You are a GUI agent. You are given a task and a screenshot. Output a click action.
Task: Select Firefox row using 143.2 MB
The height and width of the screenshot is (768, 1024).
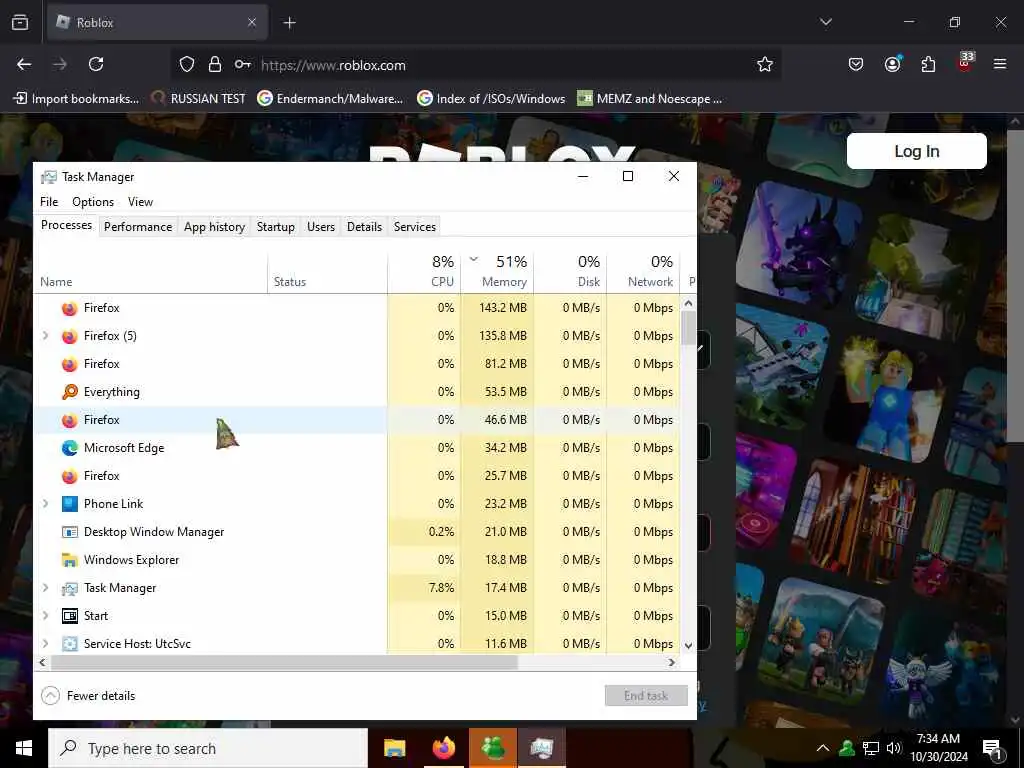point(357,308)
